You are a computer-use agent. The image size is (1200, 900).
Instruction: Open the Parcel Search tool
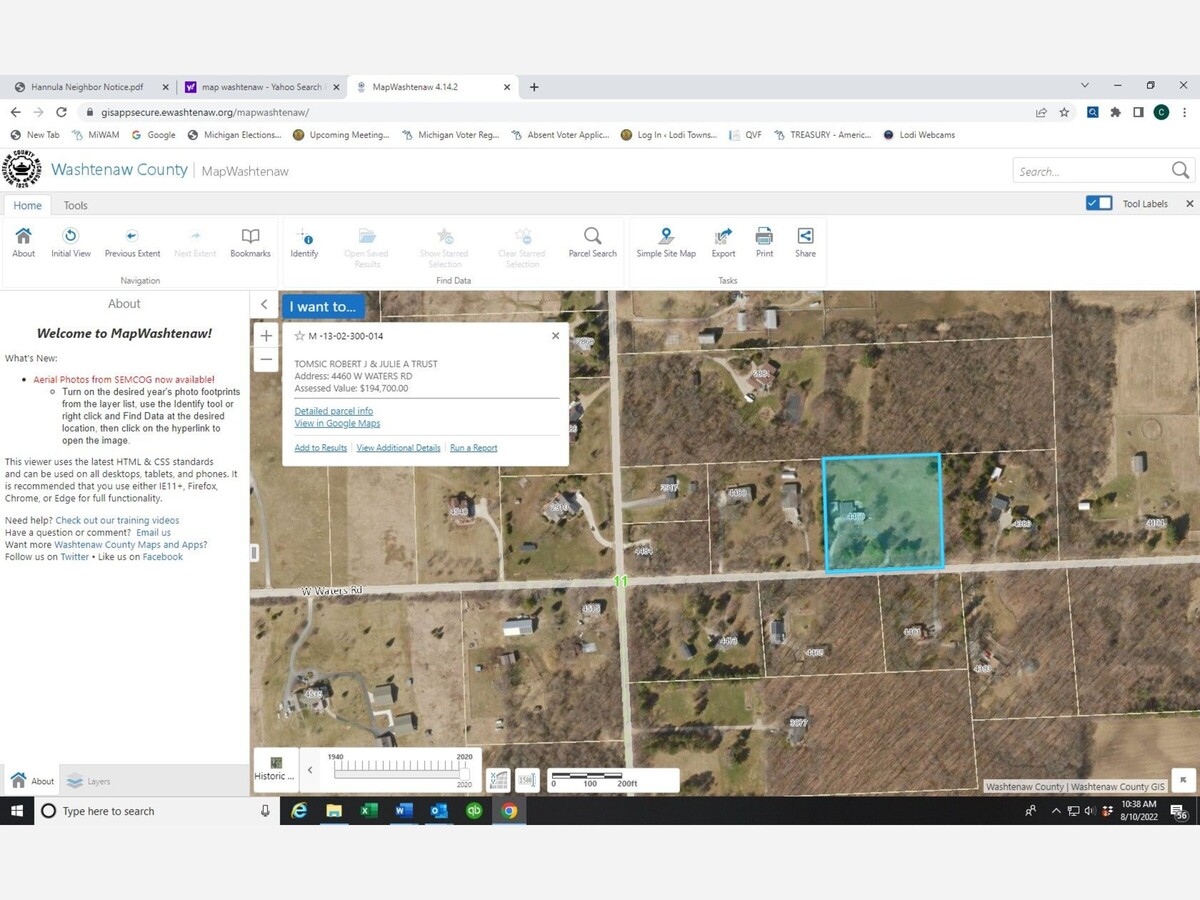(x=592, y=238)
